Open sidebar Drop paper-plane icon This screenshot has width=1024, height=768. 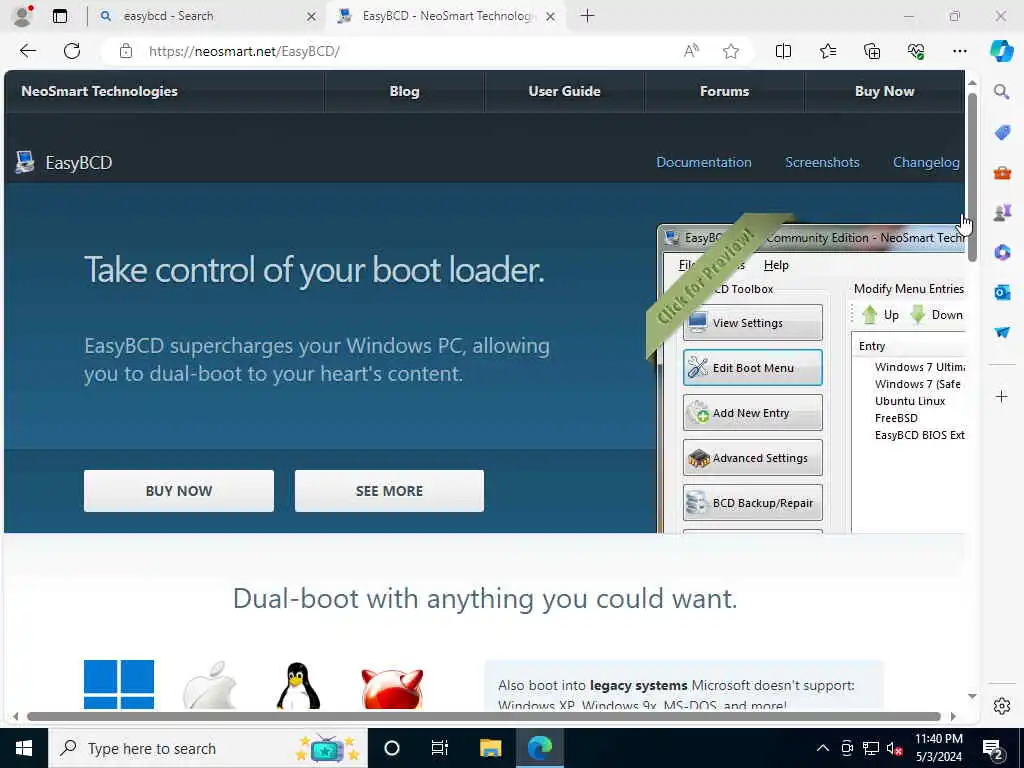pyautogui.click(x=1002, y=332)
